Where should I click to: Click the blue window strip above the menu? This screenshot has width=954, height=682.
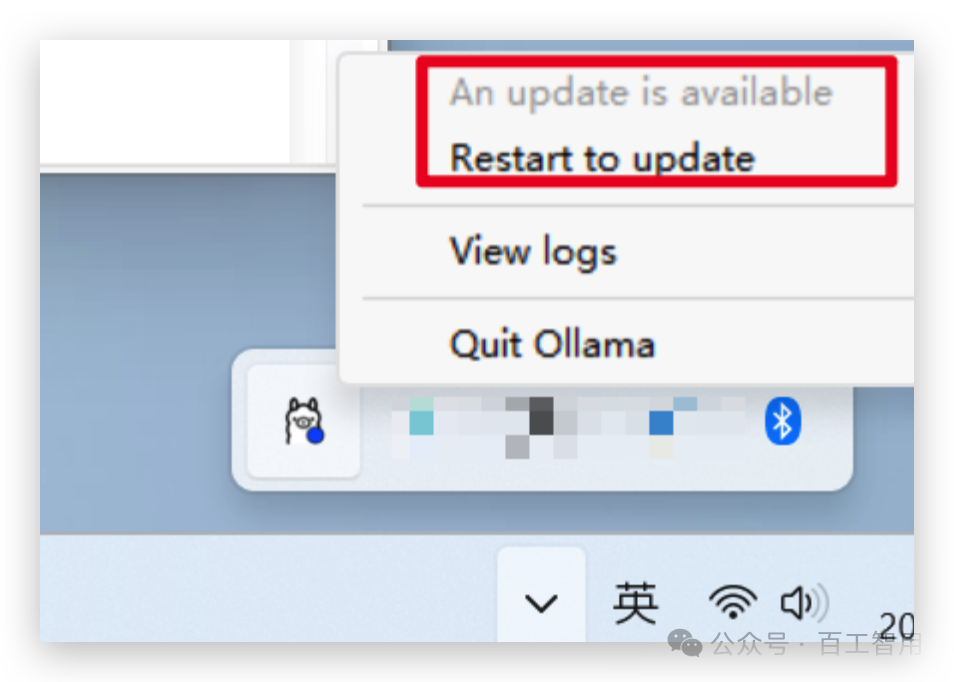(x=651, y=46)
